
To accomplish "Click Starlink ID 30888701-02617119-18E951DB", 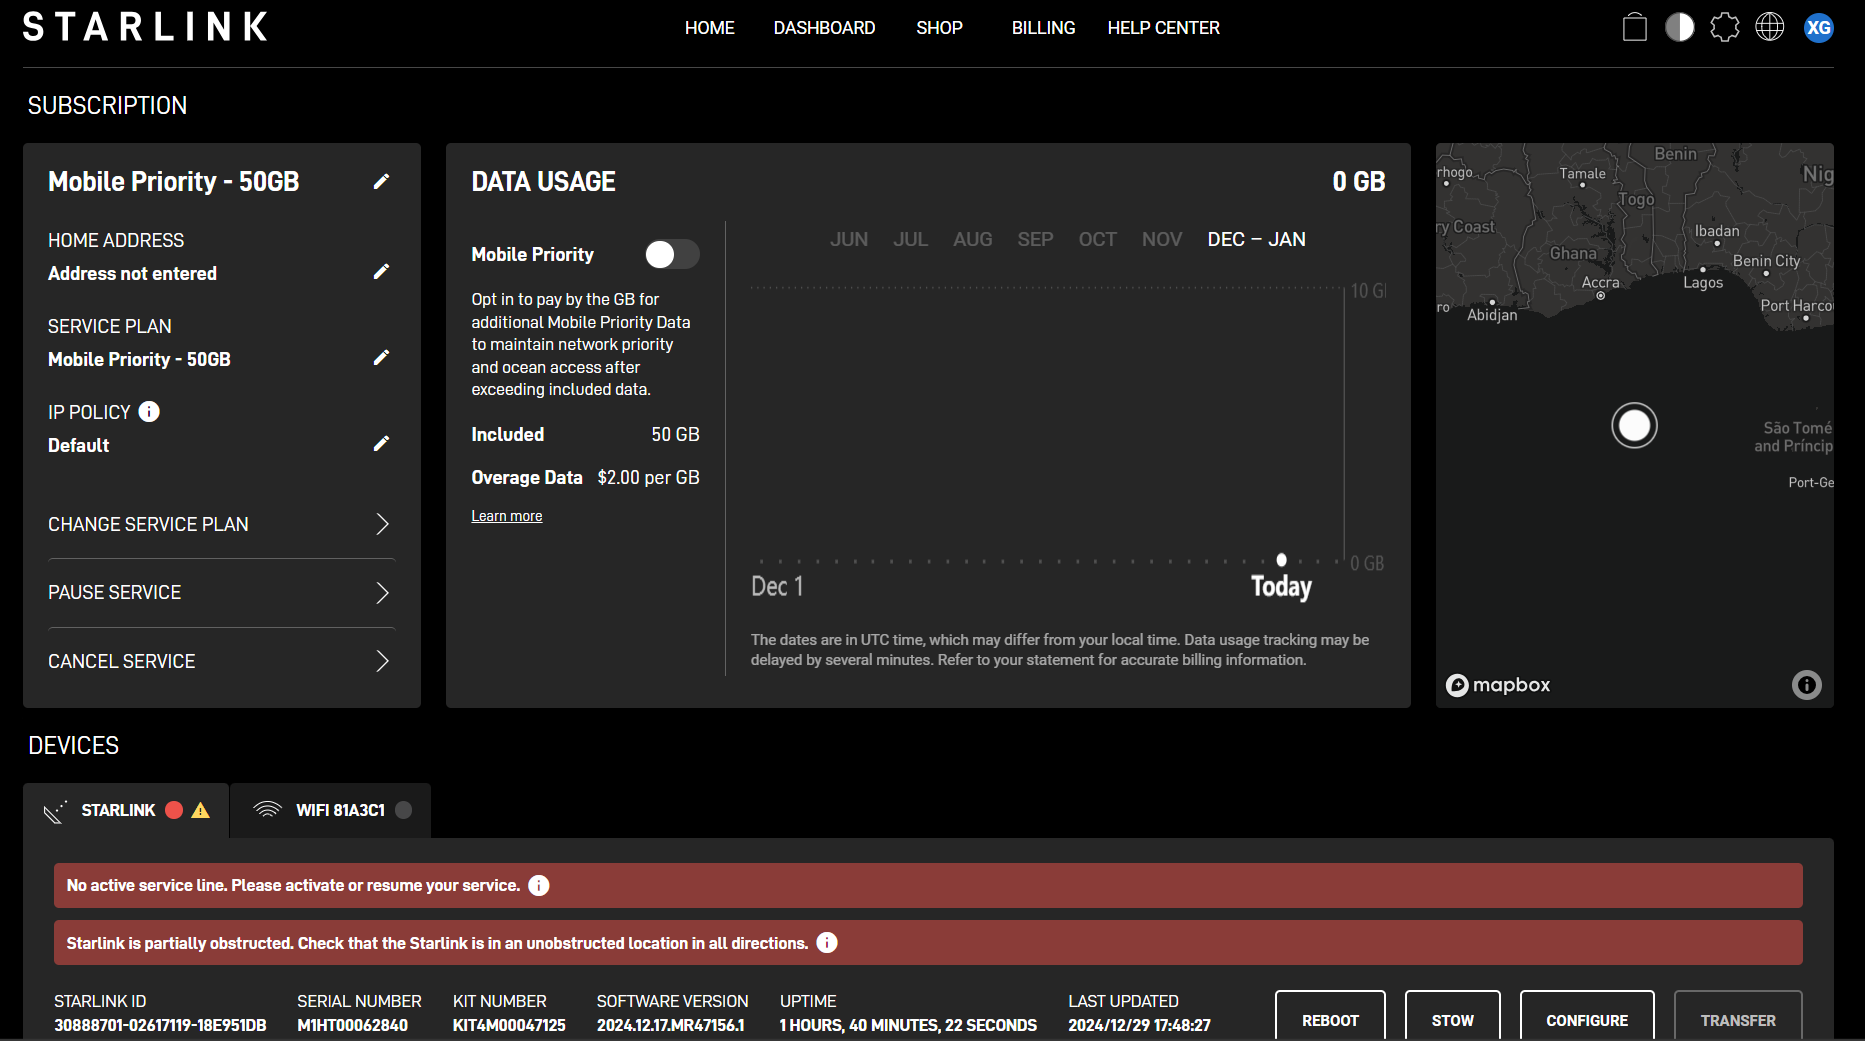I will 160,1025.
